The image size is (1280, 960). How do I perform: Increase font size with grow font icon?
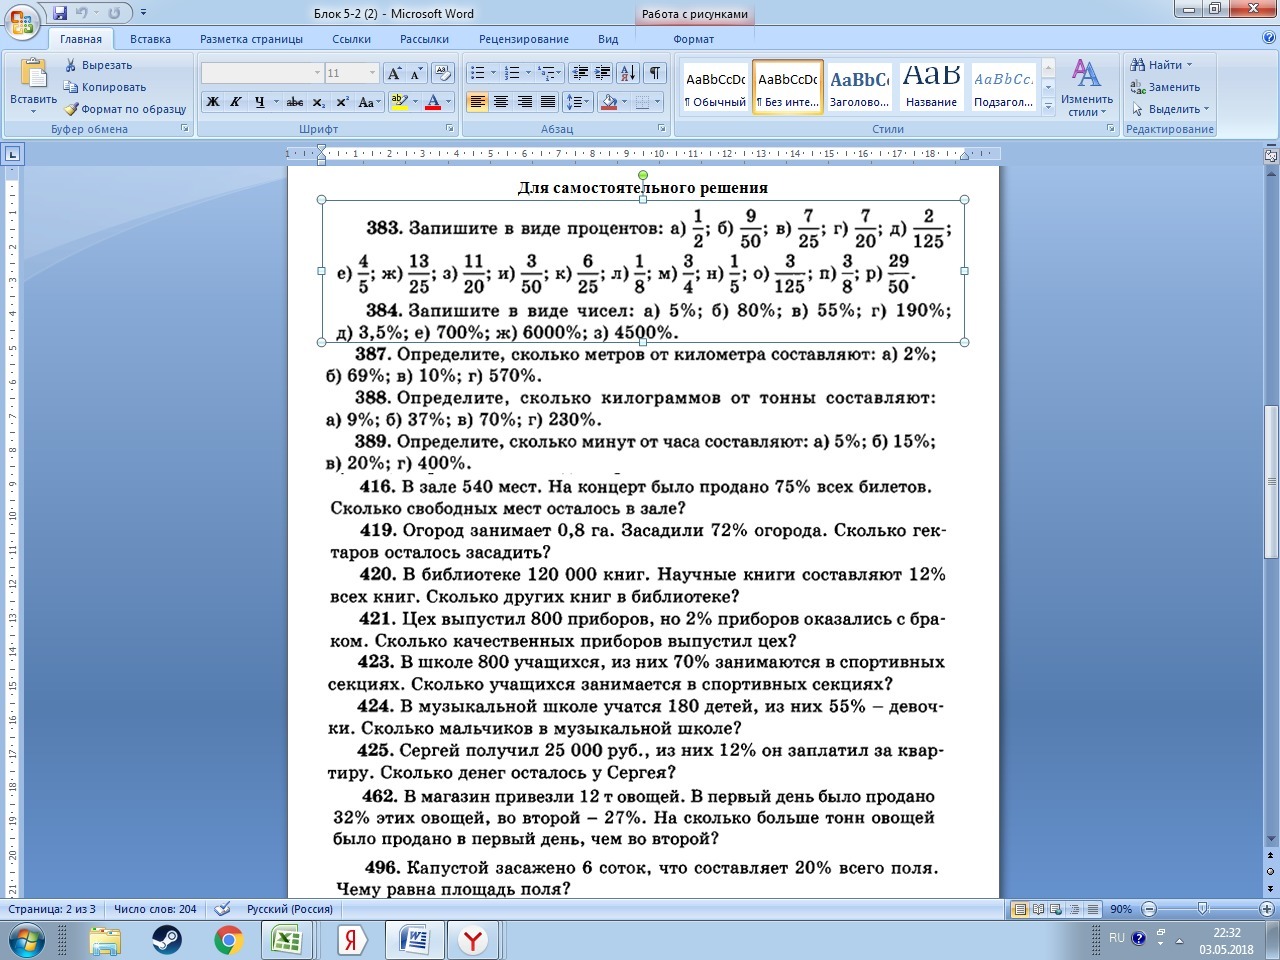(395, 73)
